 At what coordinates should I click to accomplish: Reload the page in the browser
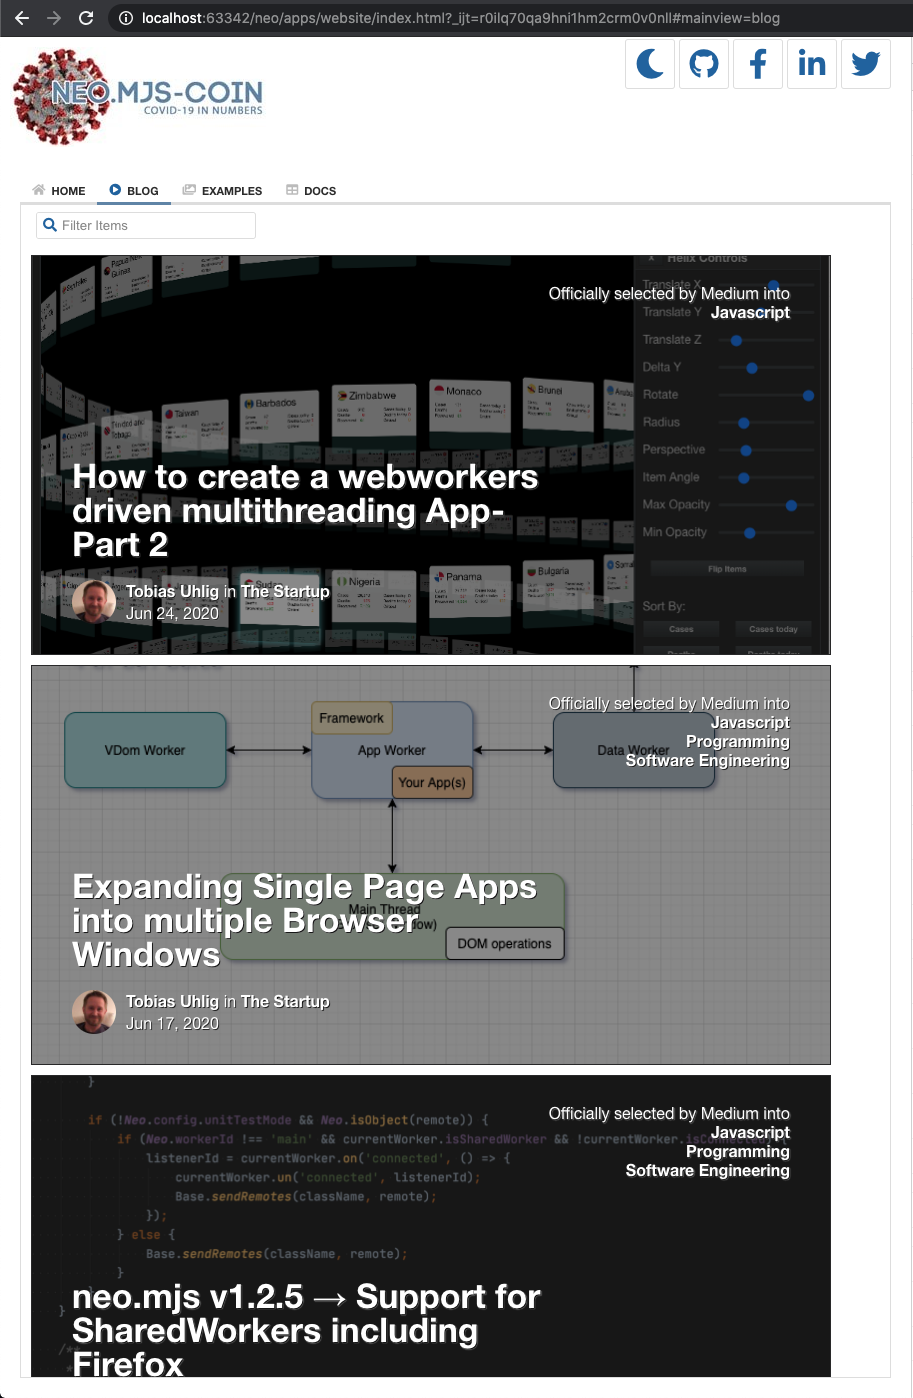coord(86,18)
